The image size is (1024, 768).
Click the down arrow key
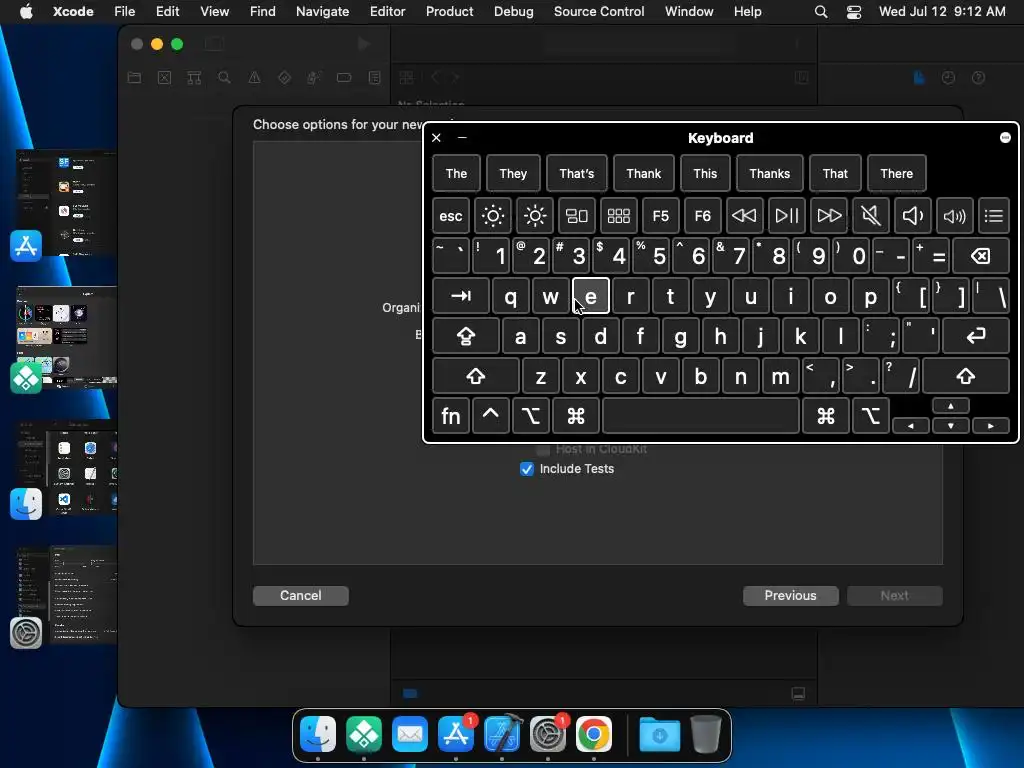(951, 426)
